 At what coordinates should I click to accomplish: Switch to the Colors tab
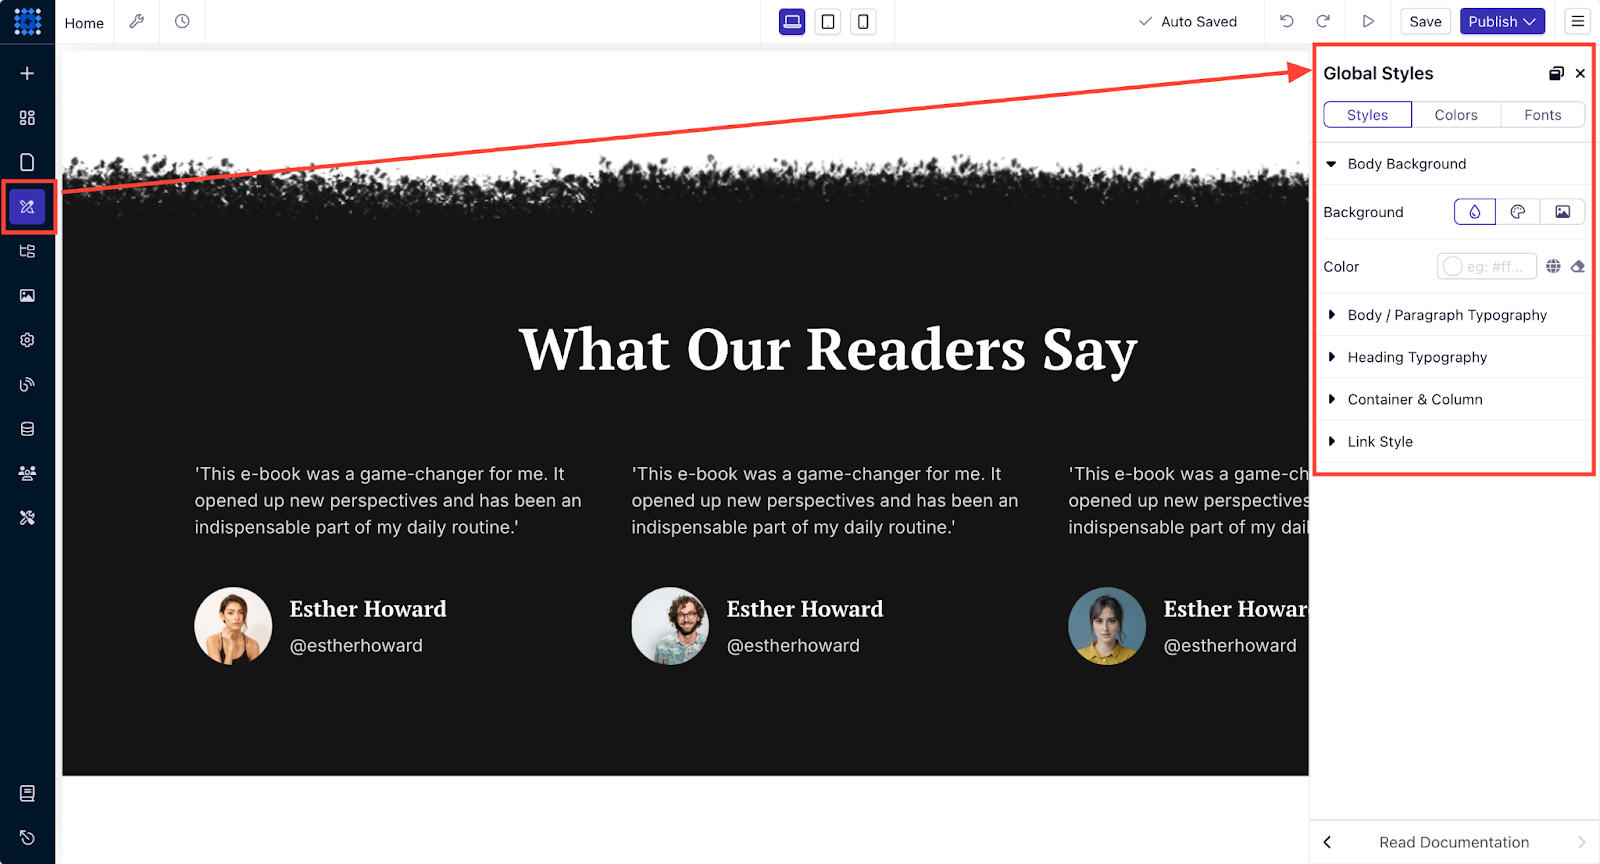(x=1456, y=115)
